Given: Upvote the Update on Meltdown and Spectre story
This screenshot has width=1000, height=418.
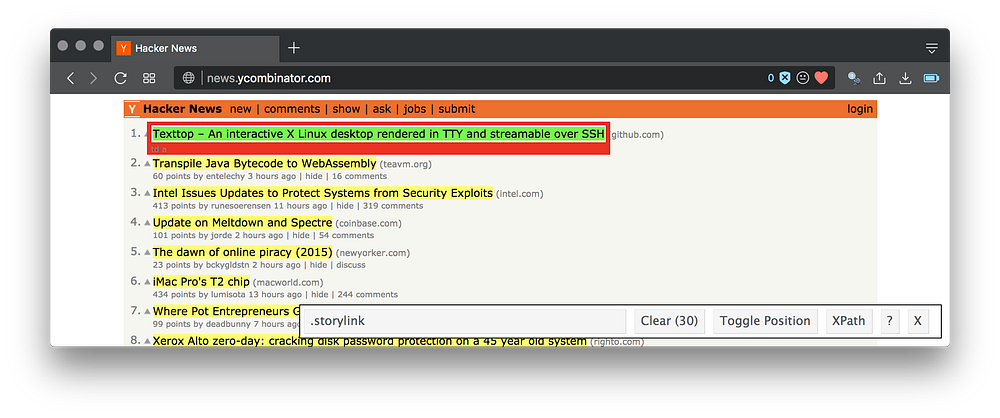Looking at the screenshot, I should point(147,223).
